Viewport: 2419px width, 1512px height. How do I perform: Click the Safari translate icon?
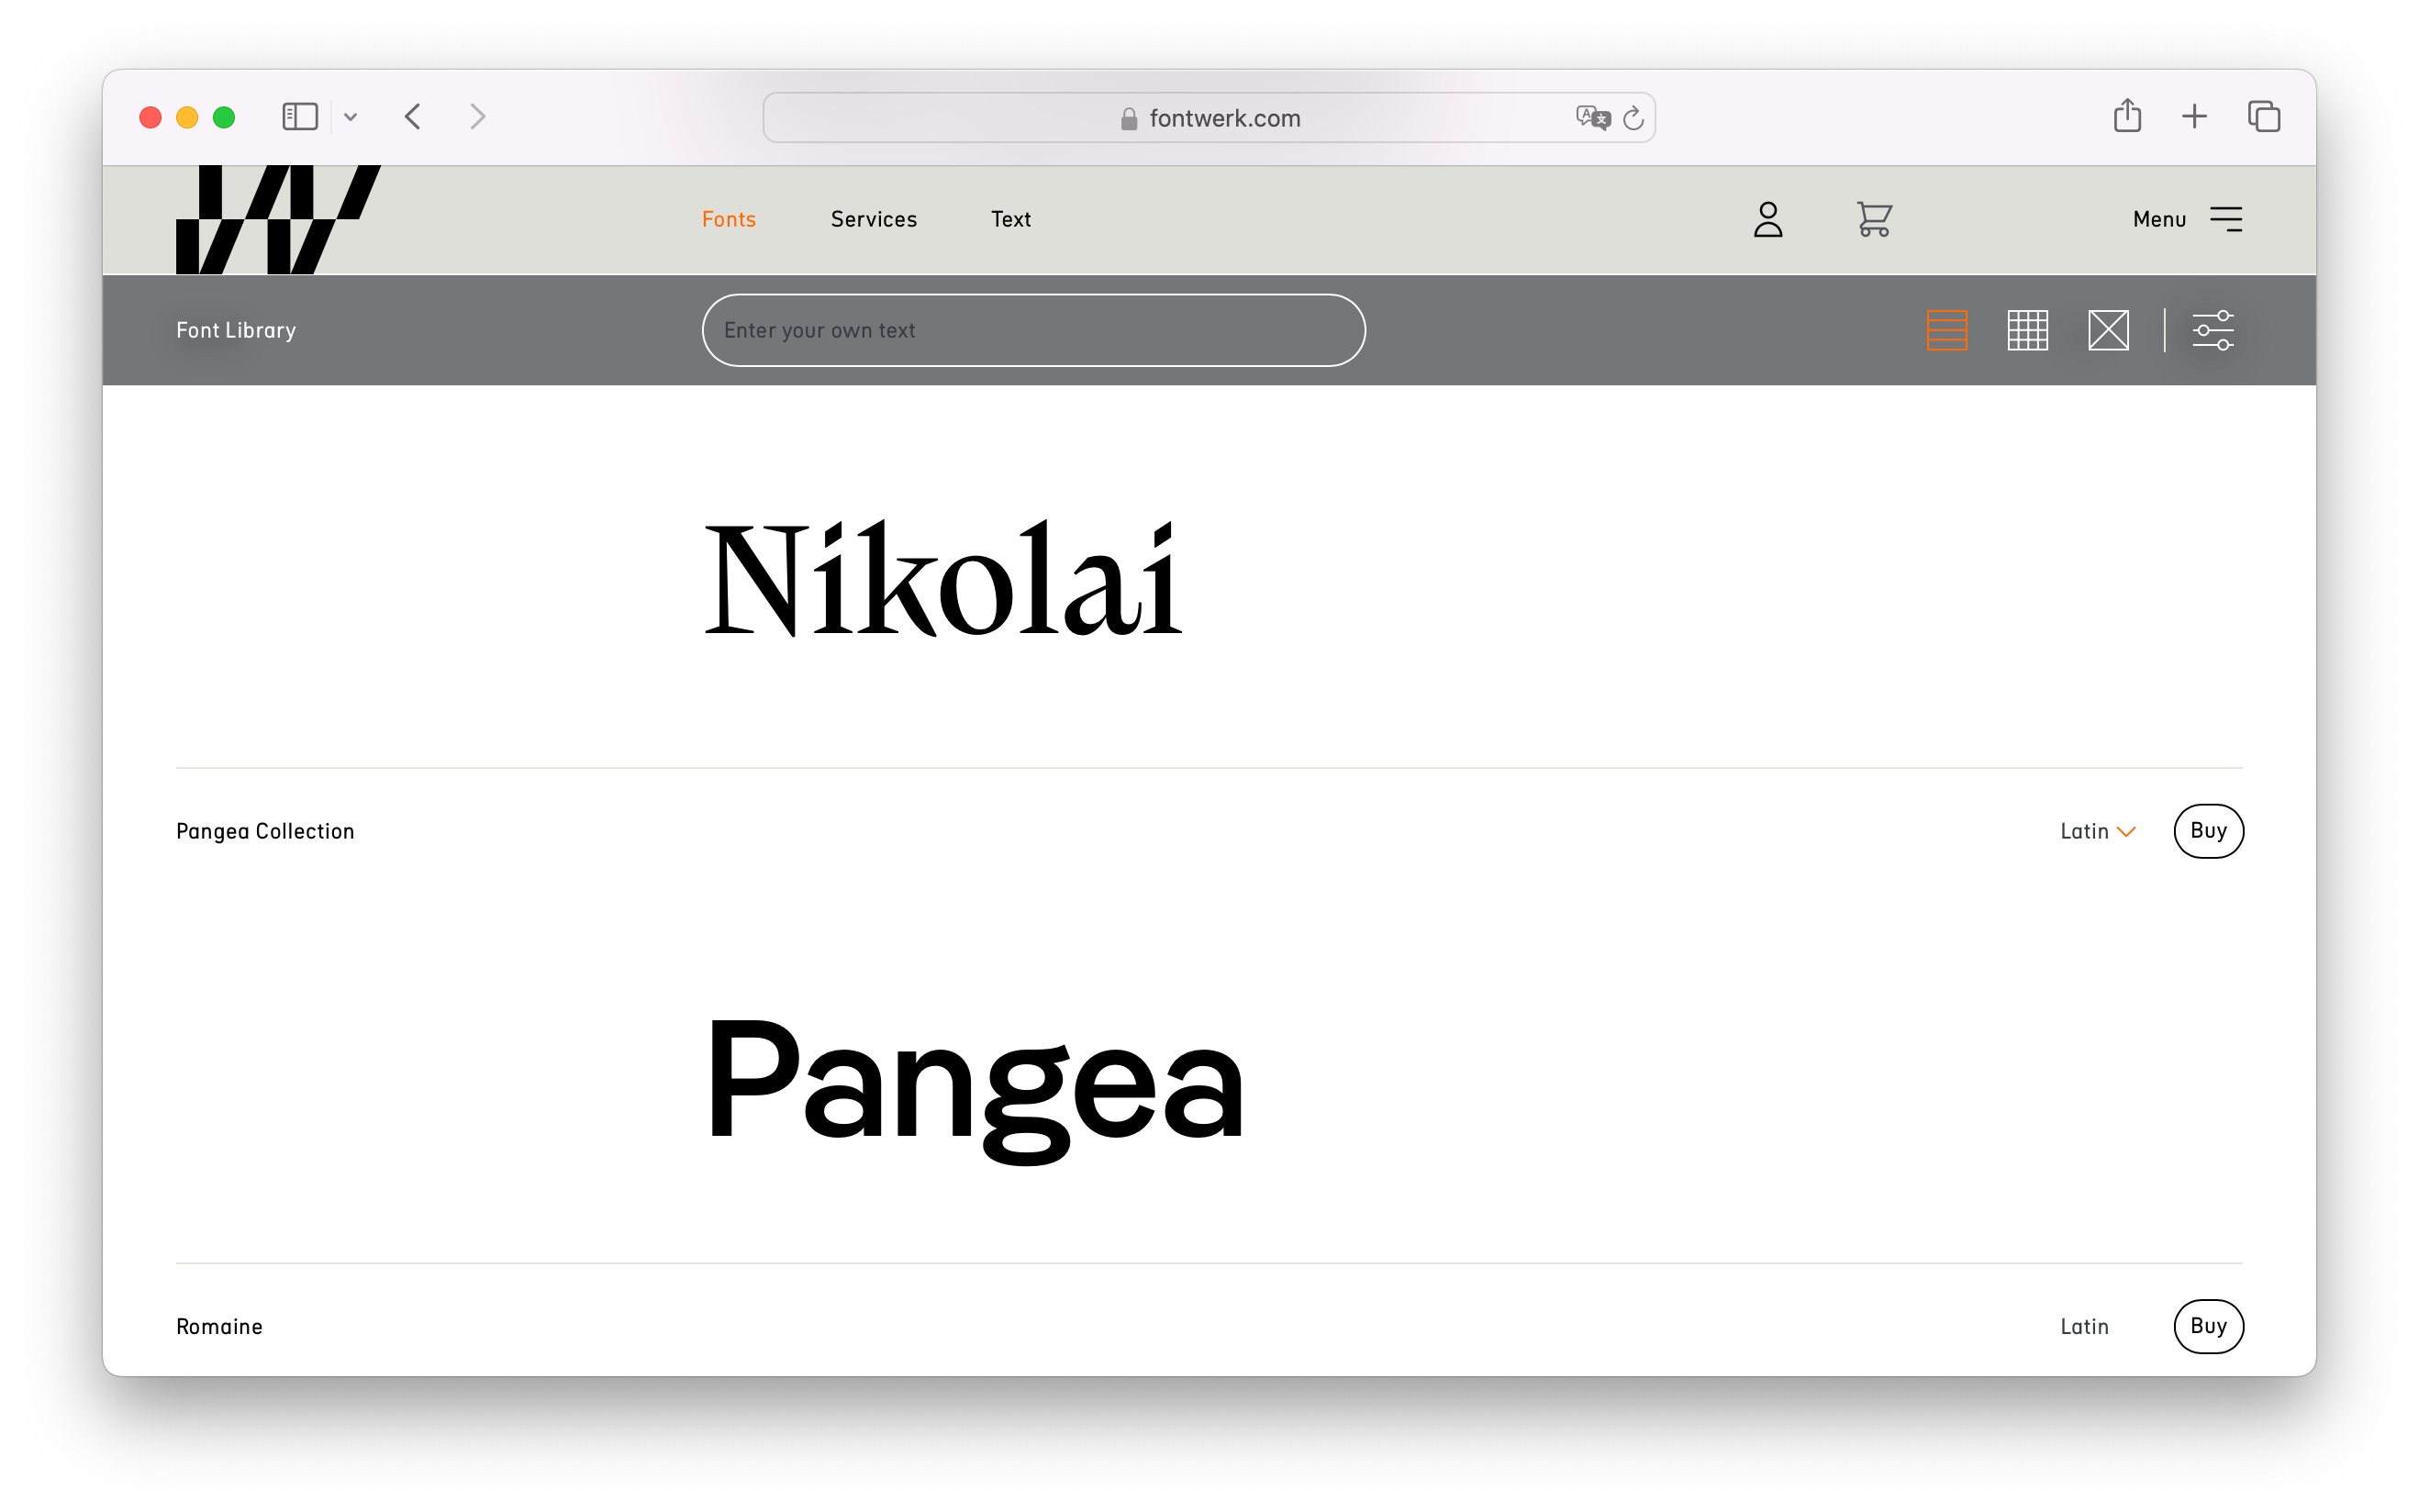[1592, 118]
